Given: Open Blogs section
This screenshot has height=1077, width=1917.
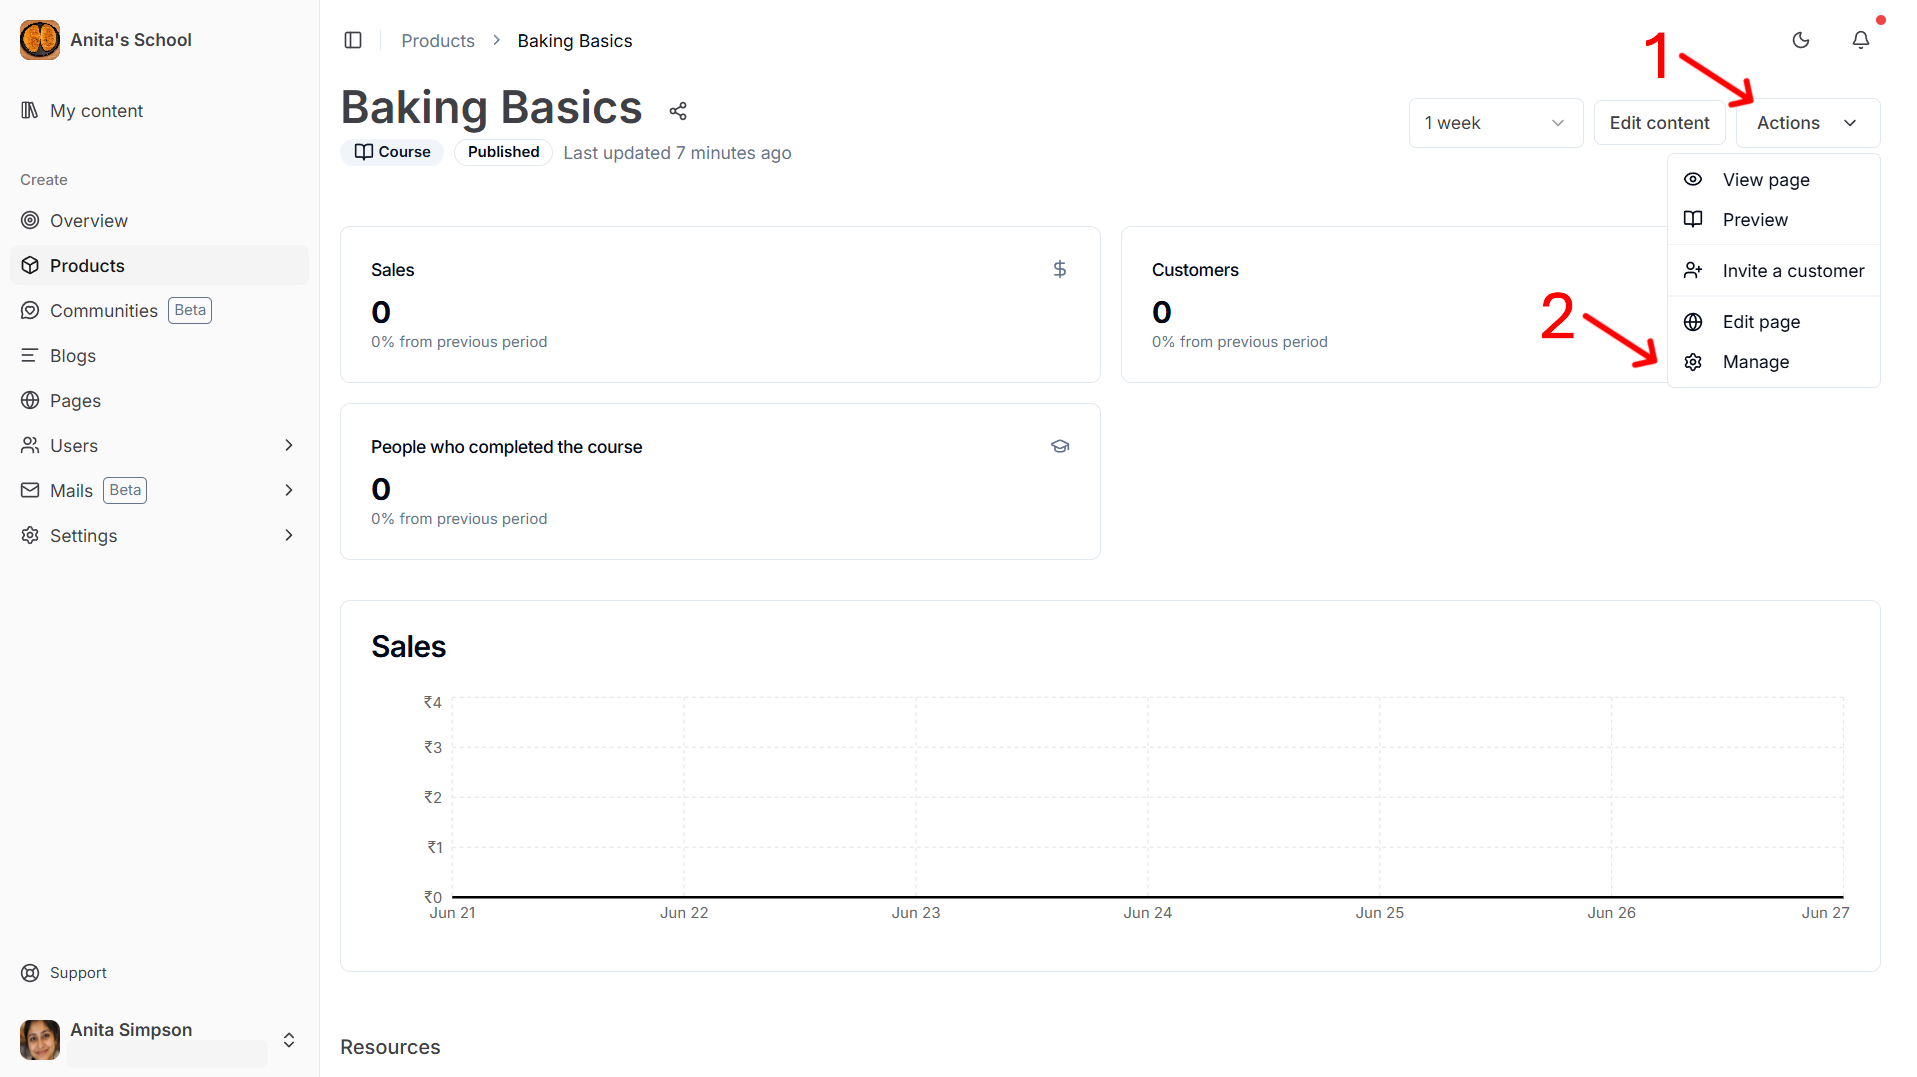Looking at the screenshot, I should pos(160,356).
